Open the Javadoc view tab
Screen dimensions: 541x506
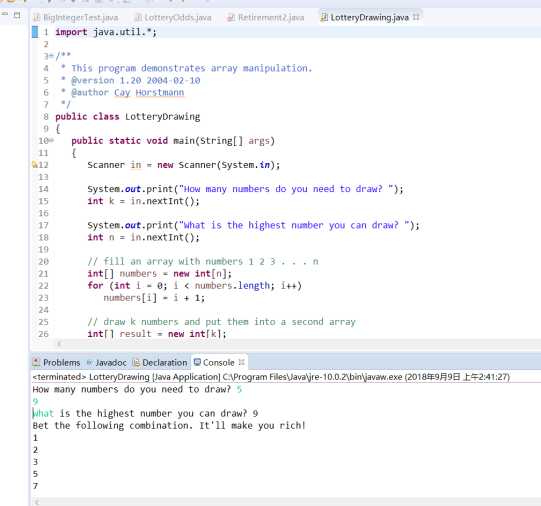pyautogui.click(x=106, y=363)
